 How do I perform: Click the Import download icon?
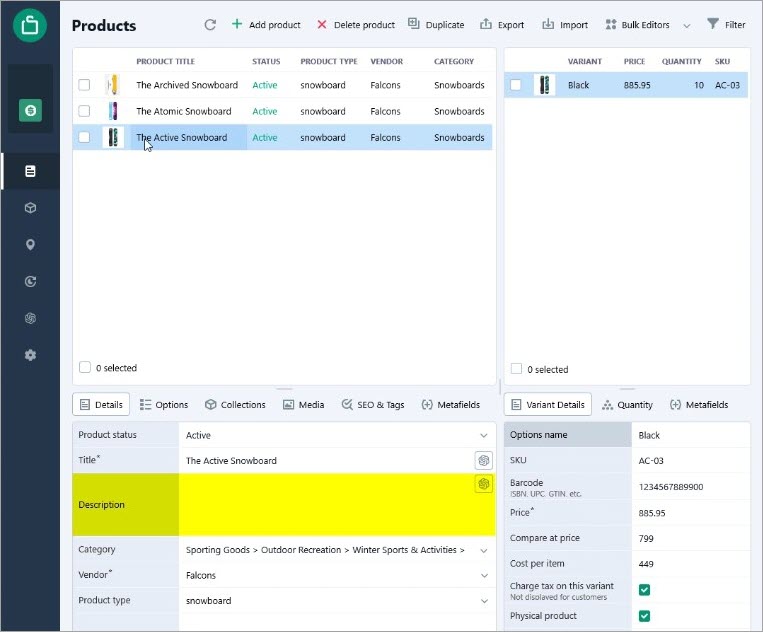[548, 24]
